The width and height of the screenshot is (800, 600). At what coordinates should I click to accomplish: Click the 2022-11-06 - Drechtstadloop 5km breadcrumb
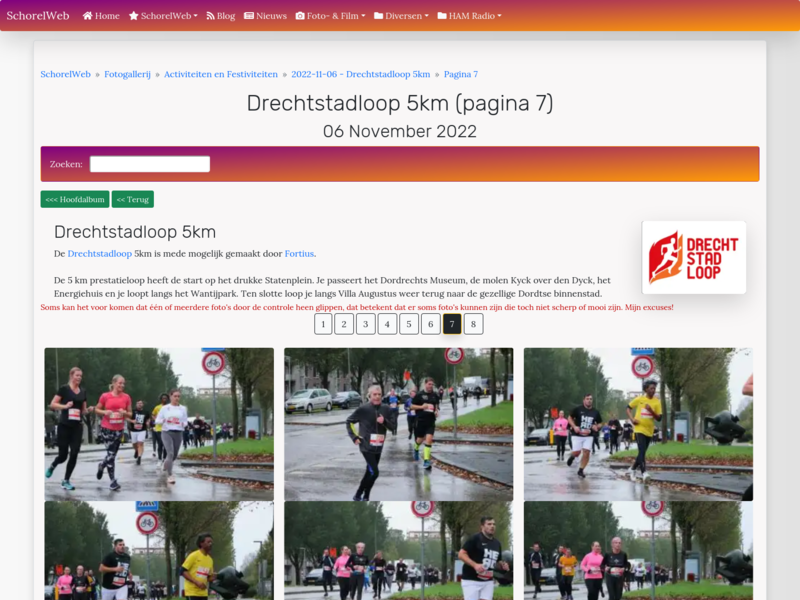click(x=361, y=74)
